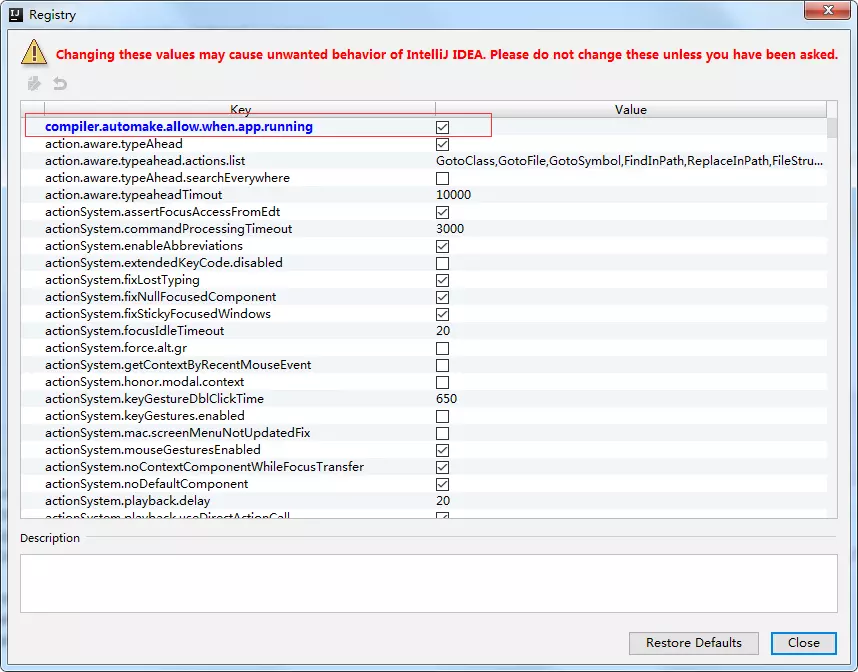Enable actionSystem.keyGestures.enabled checkbox
This screenshot has height=672, width=858.
pos(442,416)
